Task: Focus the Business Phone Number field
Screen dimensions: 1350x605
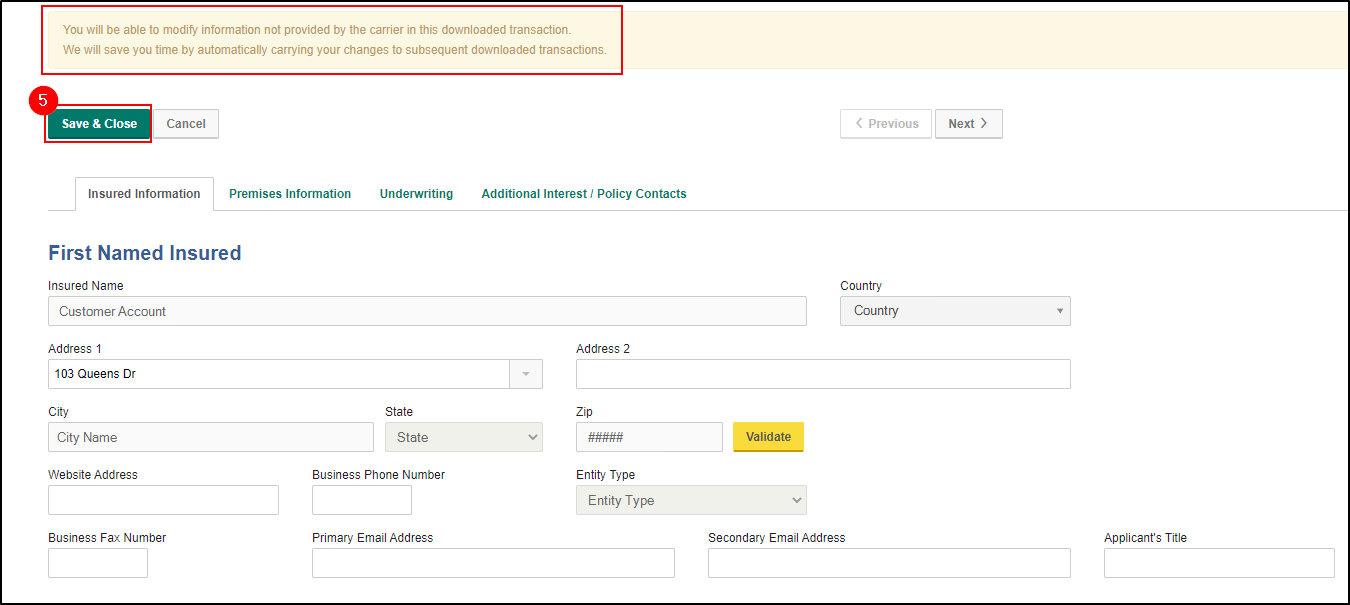Action: click(362, 500)
